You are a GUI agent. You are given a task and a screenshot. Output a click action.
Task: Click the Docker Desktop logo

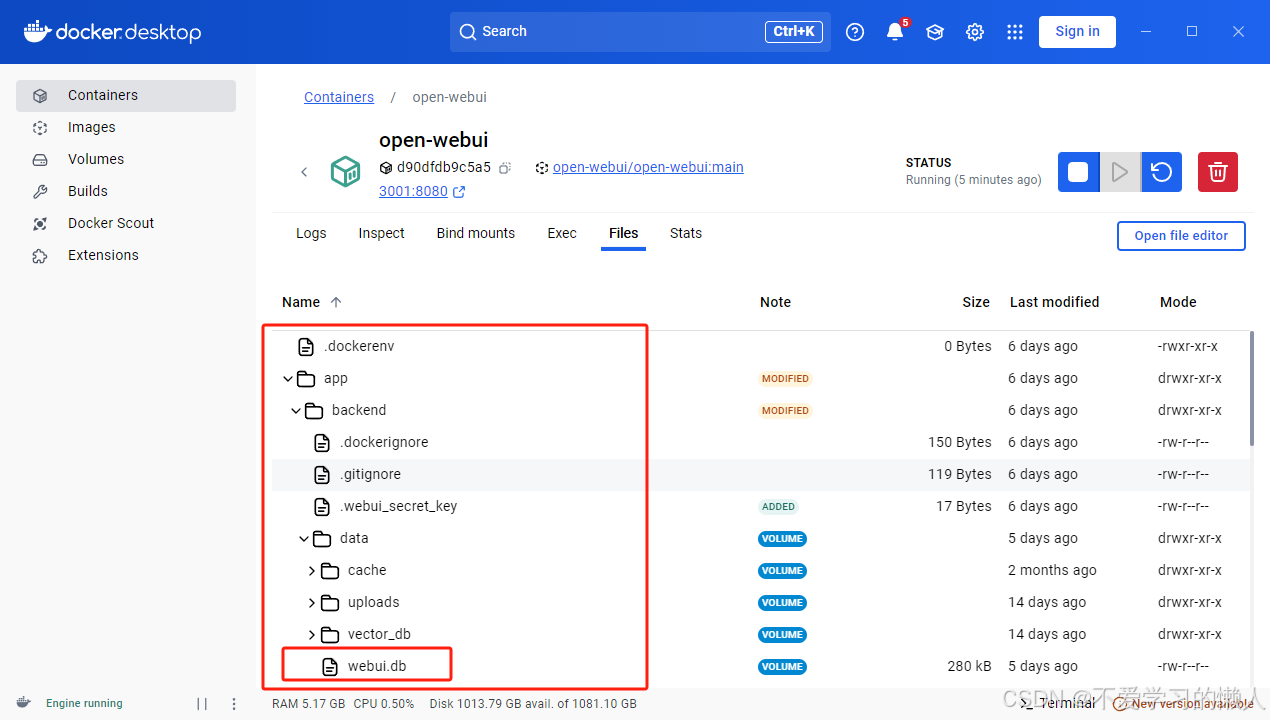click(112, 32)
